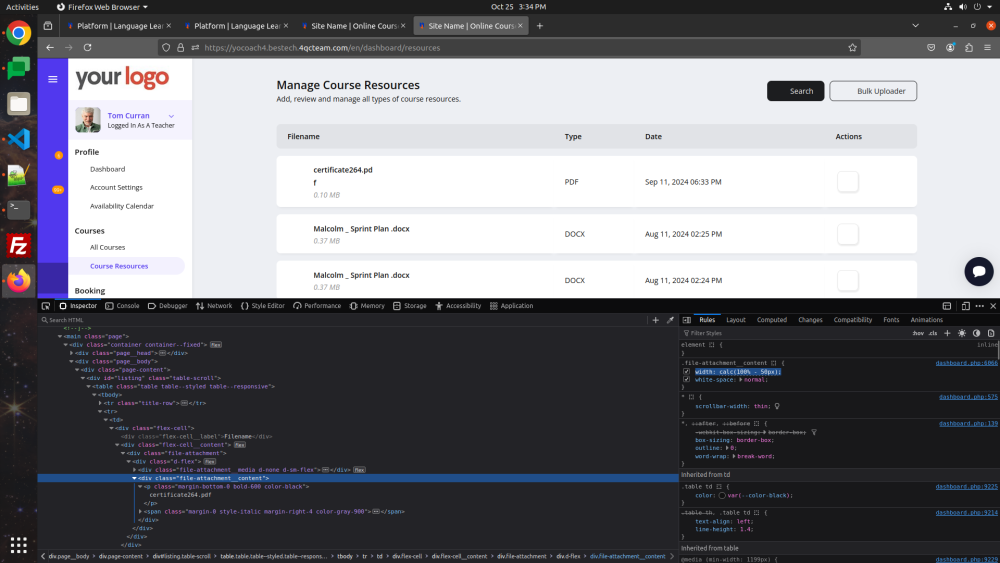This screenshot has height=563, width=1000.
Task: Expand the tr title-row node
Action: (100, 403)
